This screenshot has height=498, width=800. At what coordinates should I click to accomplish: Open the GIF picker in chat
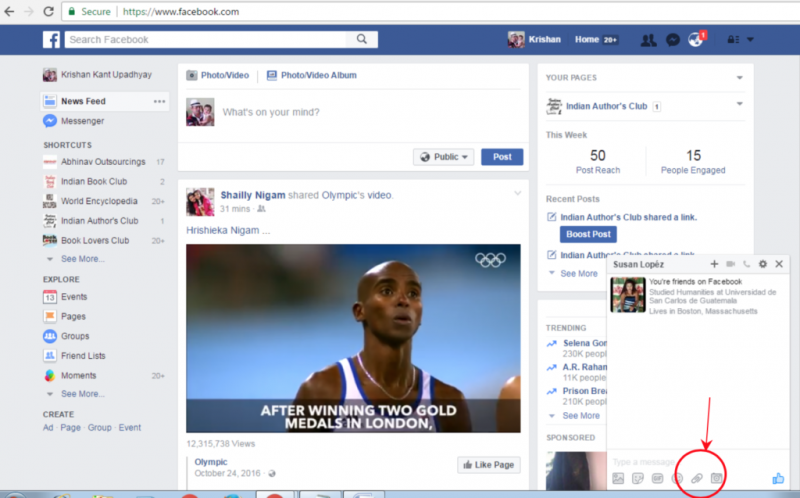tap(657, 478)
